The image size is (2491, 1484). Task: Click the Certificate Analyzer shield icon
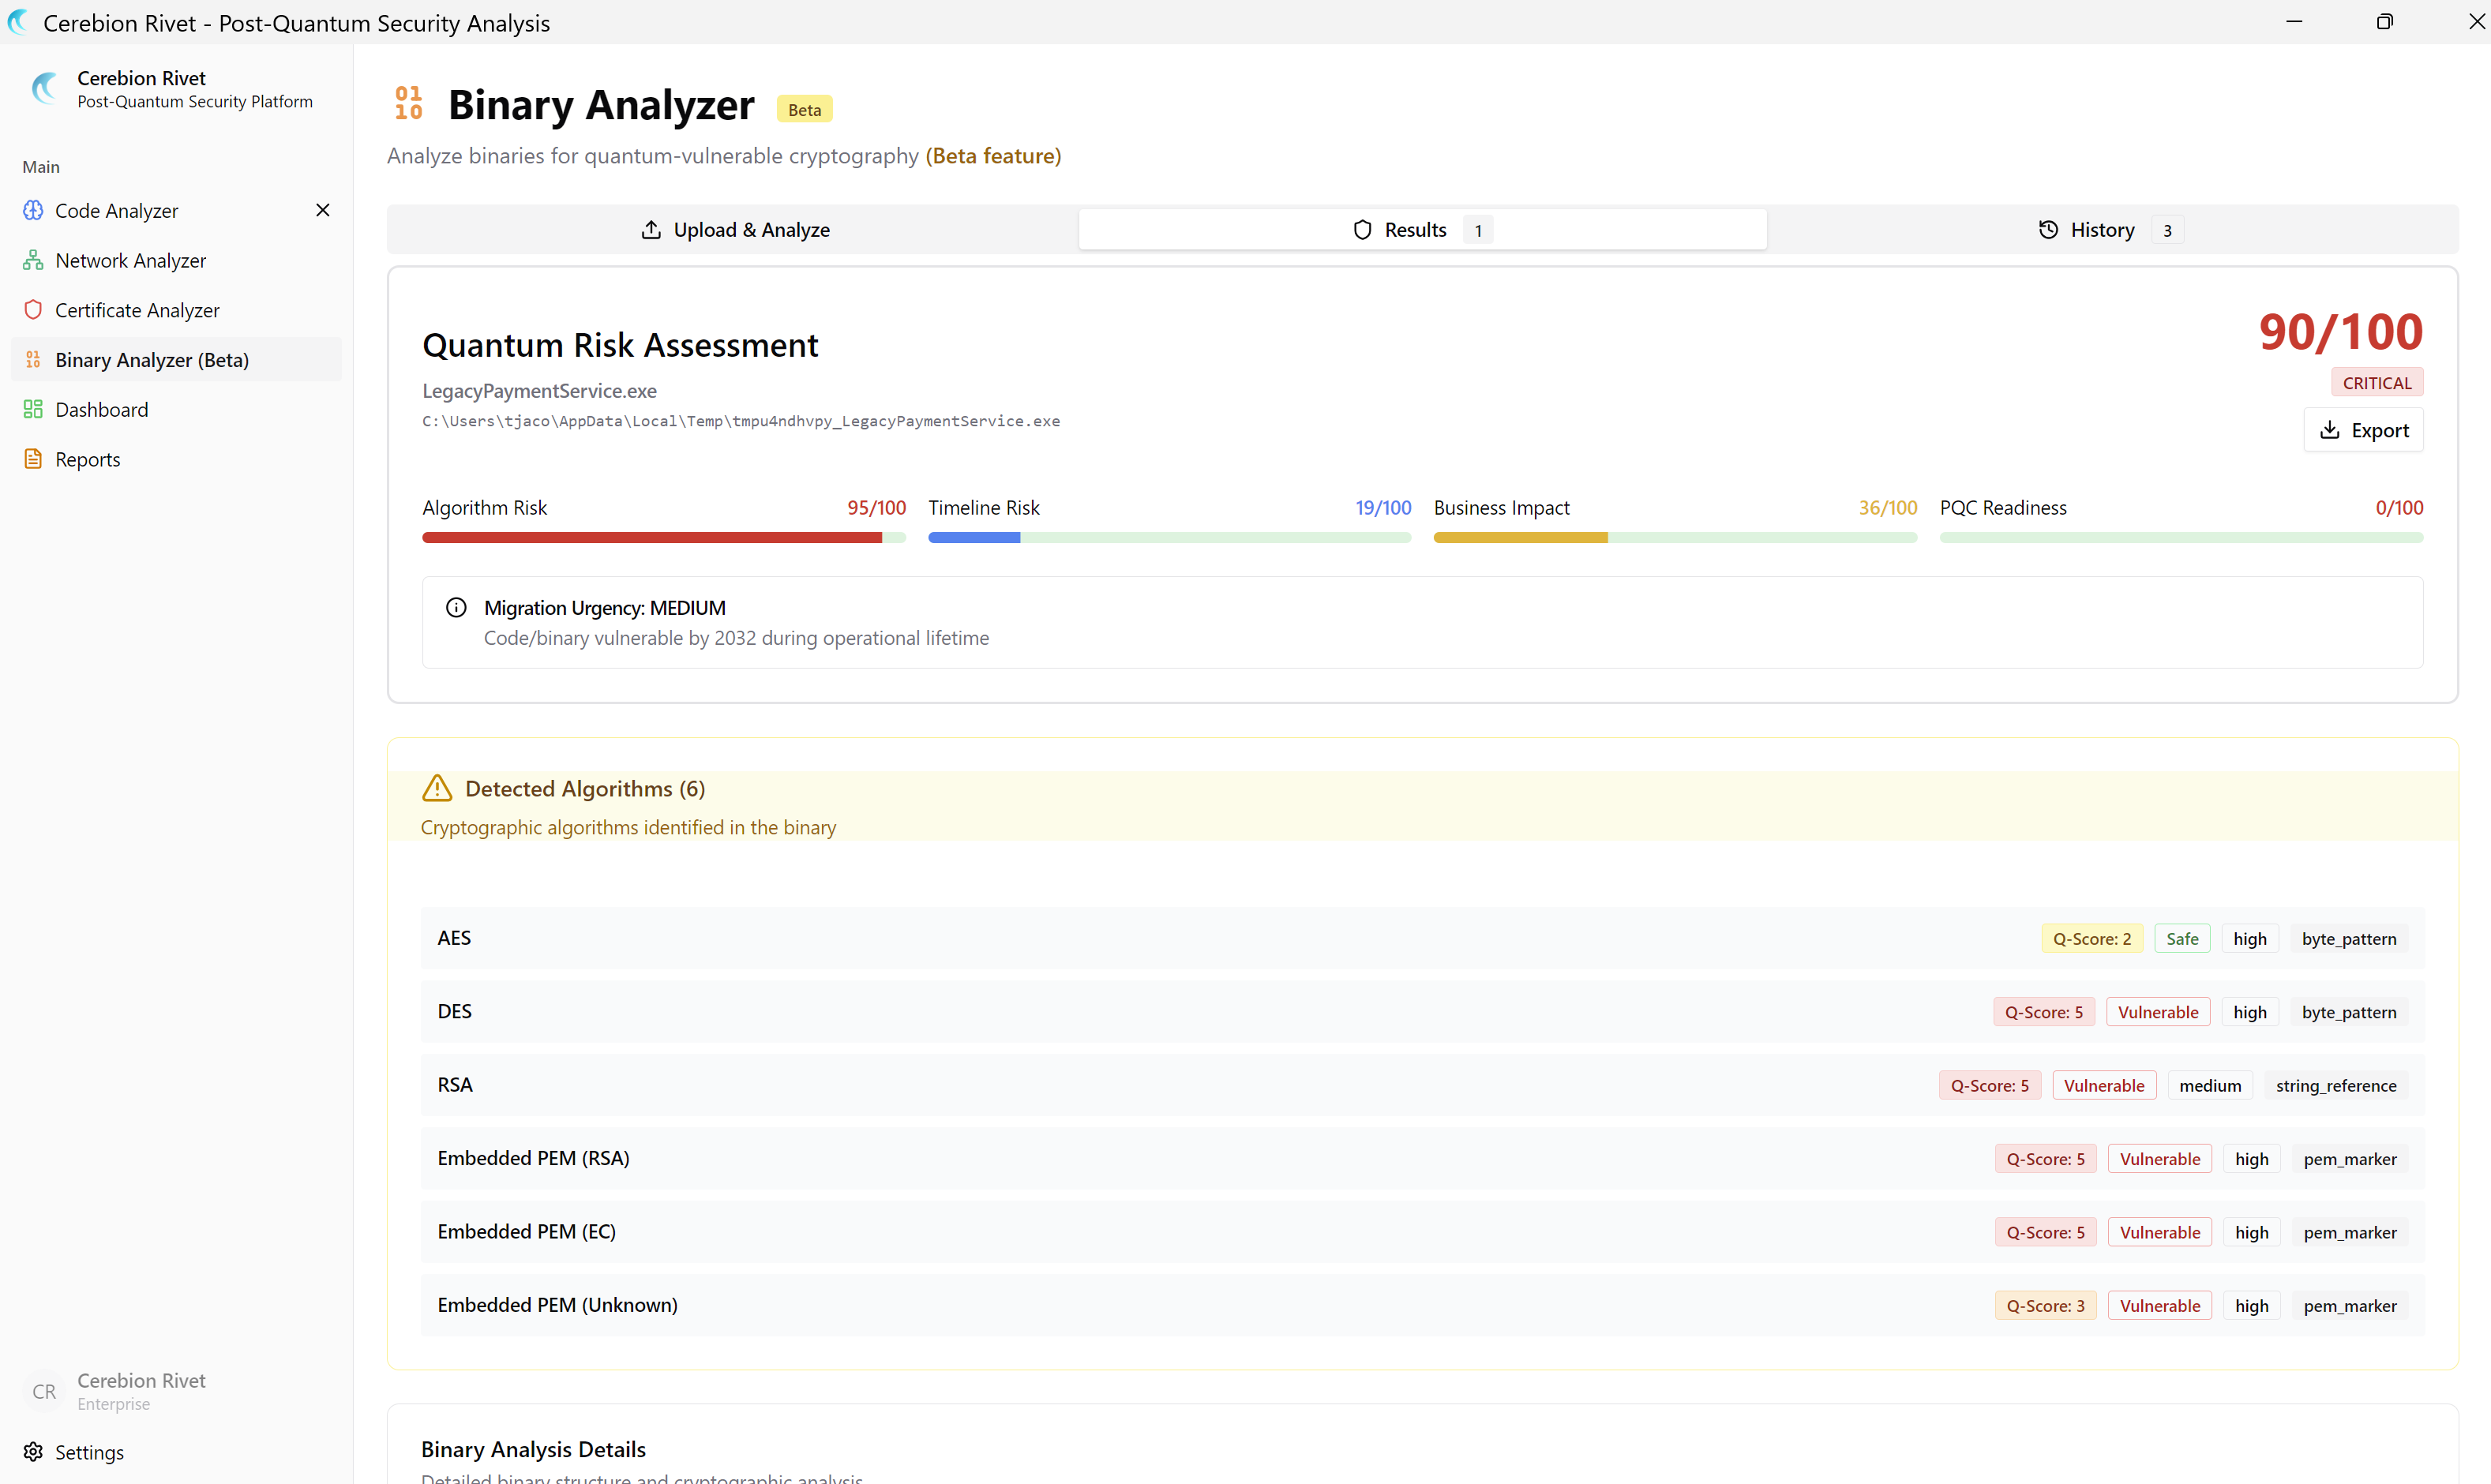(x=33, y=310)
